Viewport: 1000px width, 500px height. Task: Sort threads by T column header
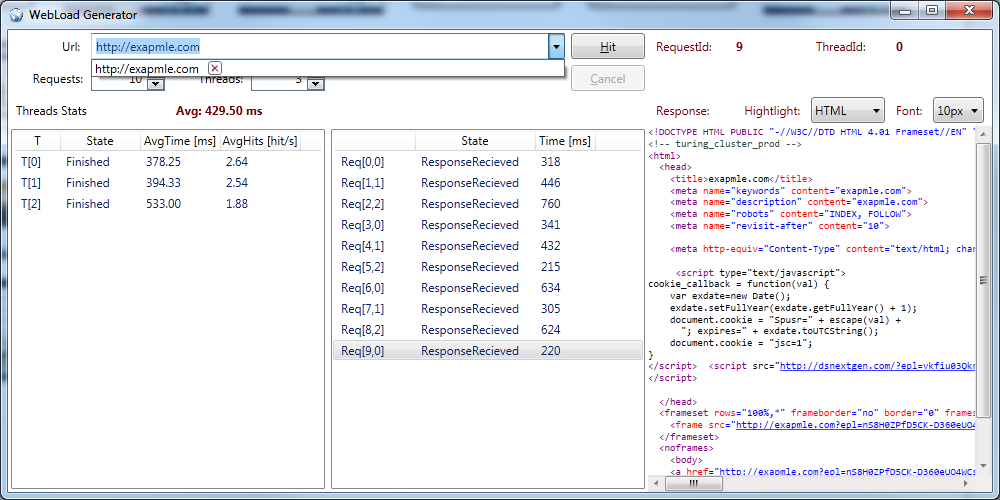point(38,141)
